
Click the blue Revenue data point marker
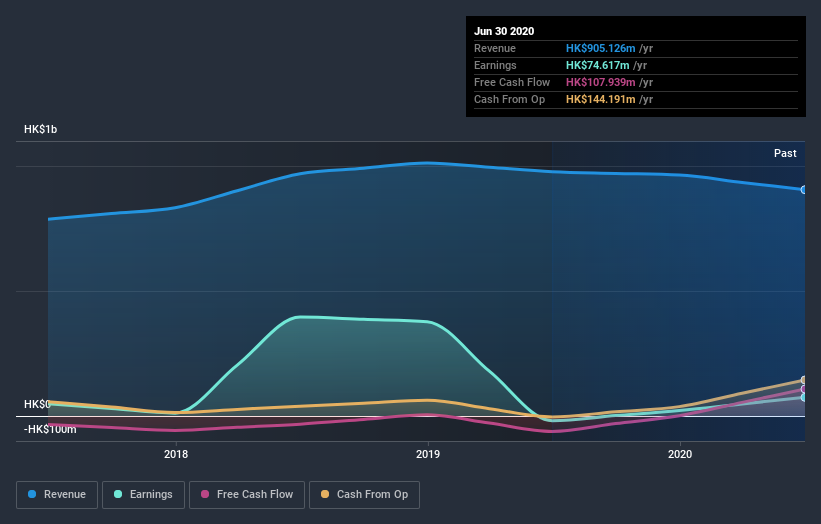(804, 189)
